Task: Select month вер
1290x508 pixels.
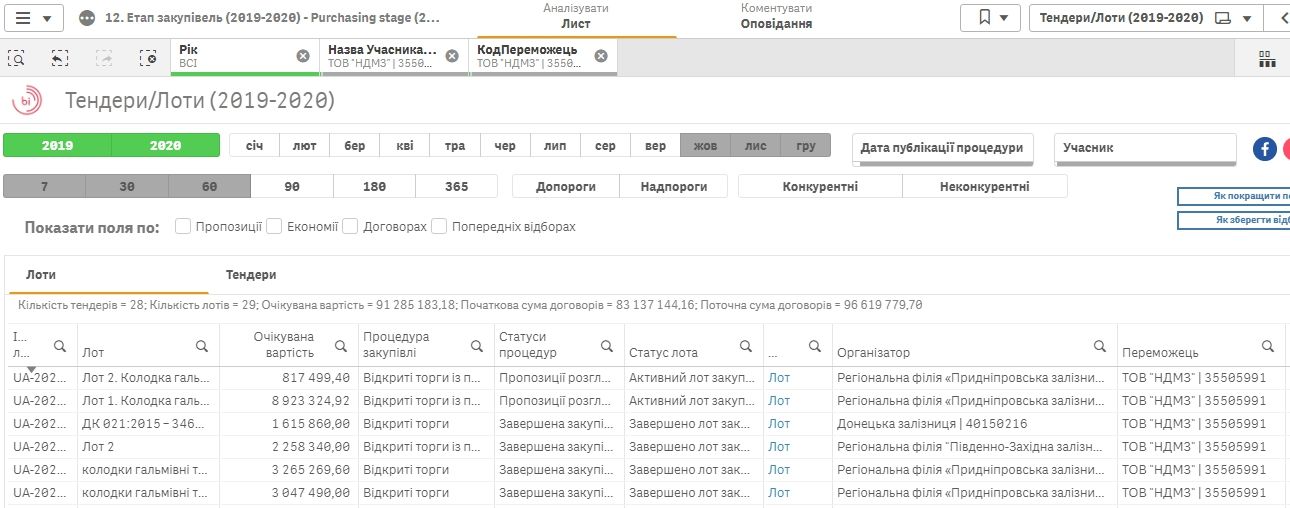Action: tap(655, 146)
